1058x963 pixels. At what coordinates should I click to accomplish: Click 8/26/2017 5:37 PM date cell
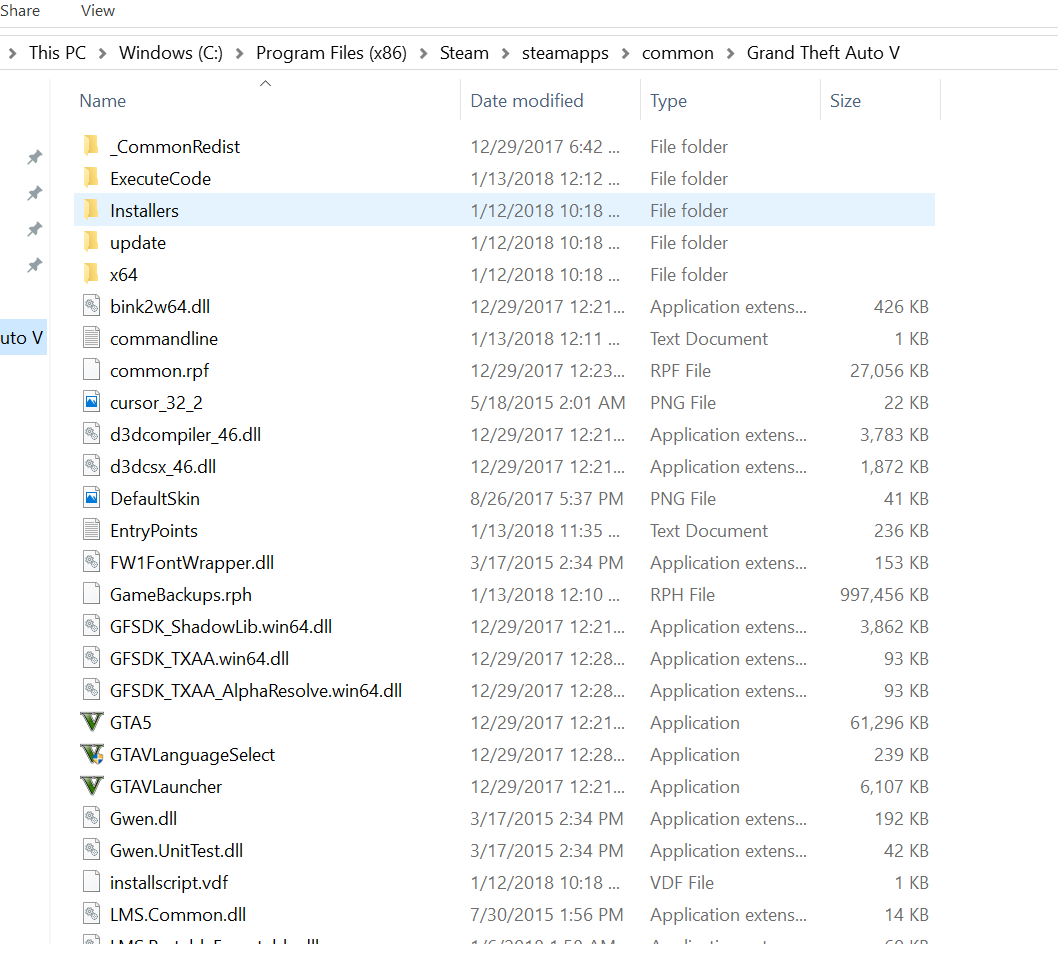coord(547,499)
